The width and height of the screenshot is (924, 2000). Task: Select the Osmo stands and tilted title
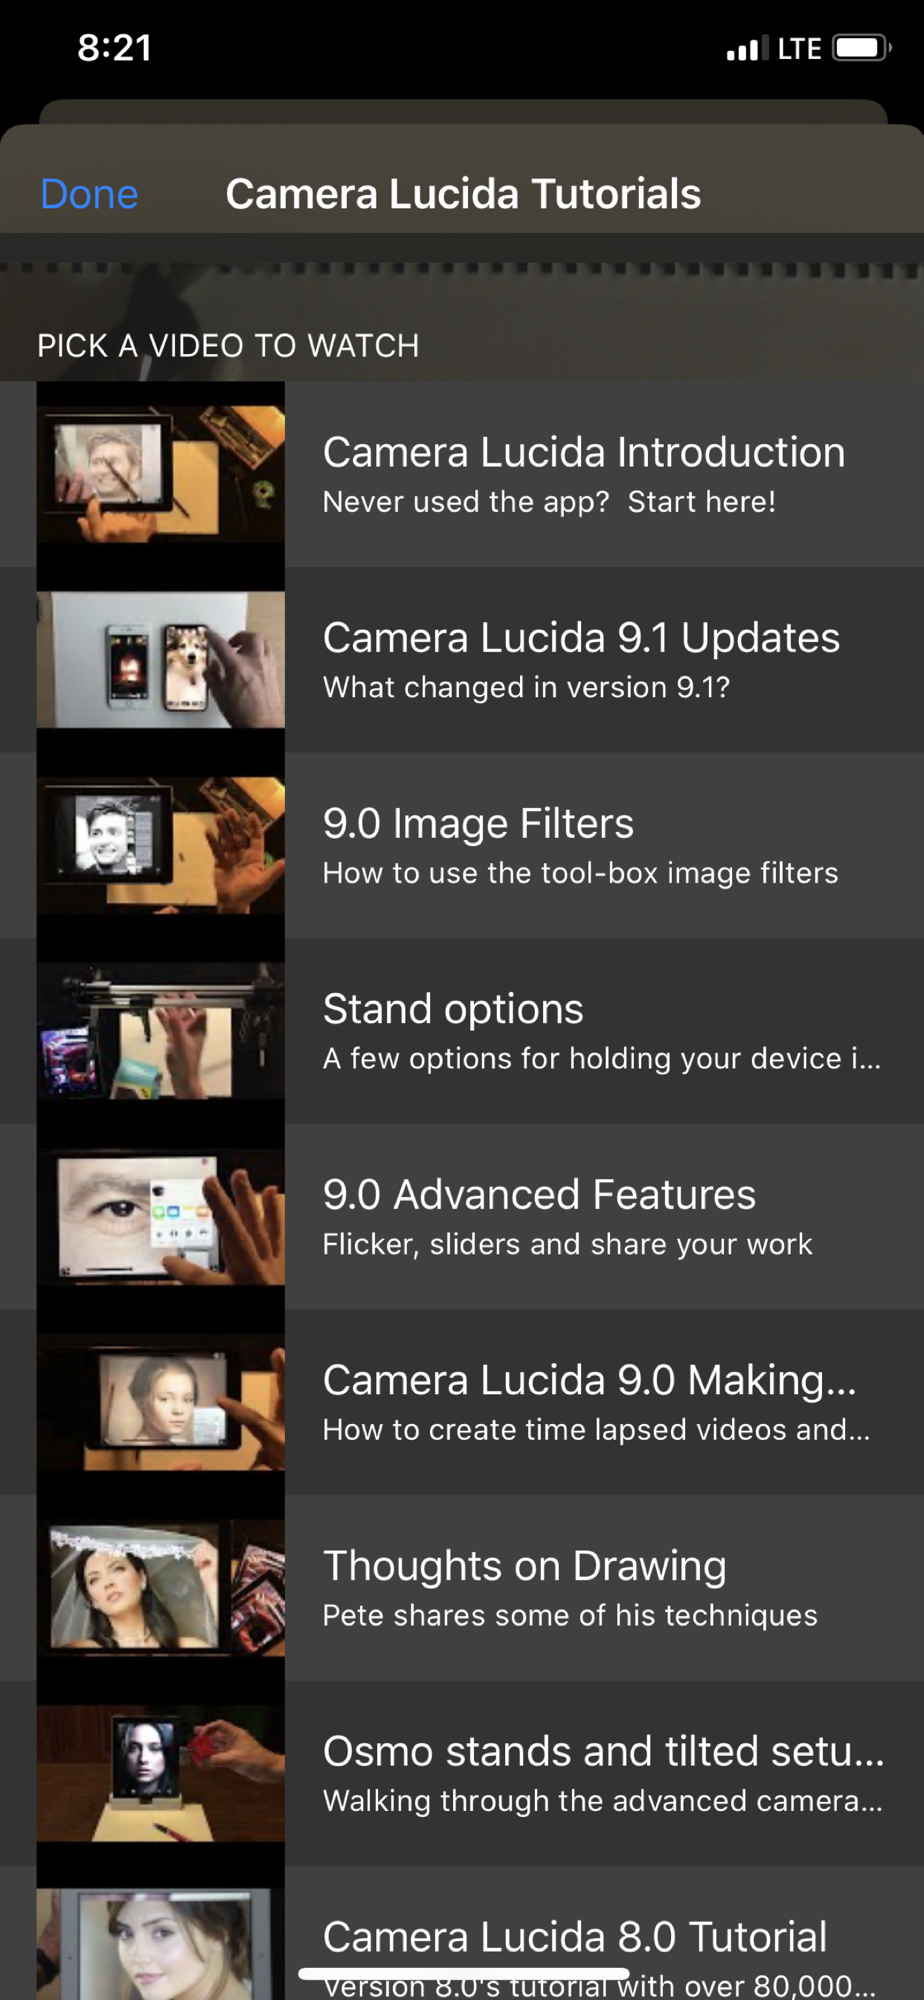(603, 1752)
